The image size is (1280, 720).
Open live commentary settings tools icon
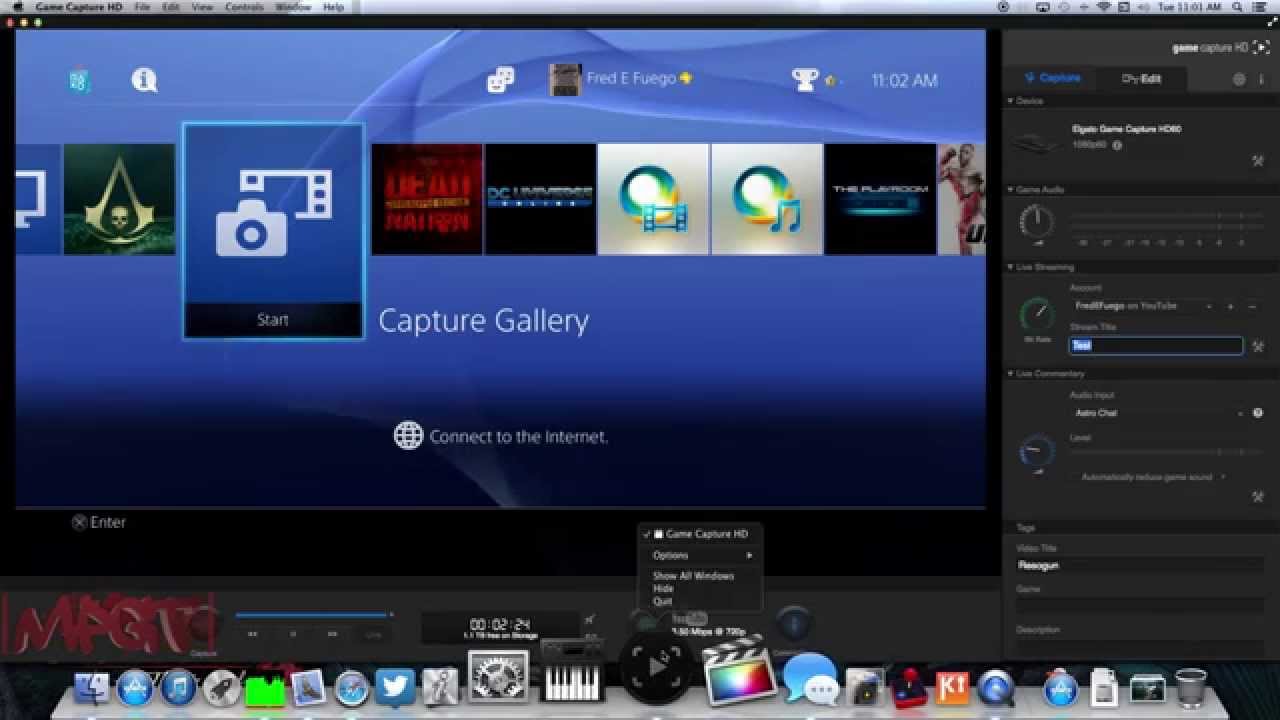point(1258,497)
